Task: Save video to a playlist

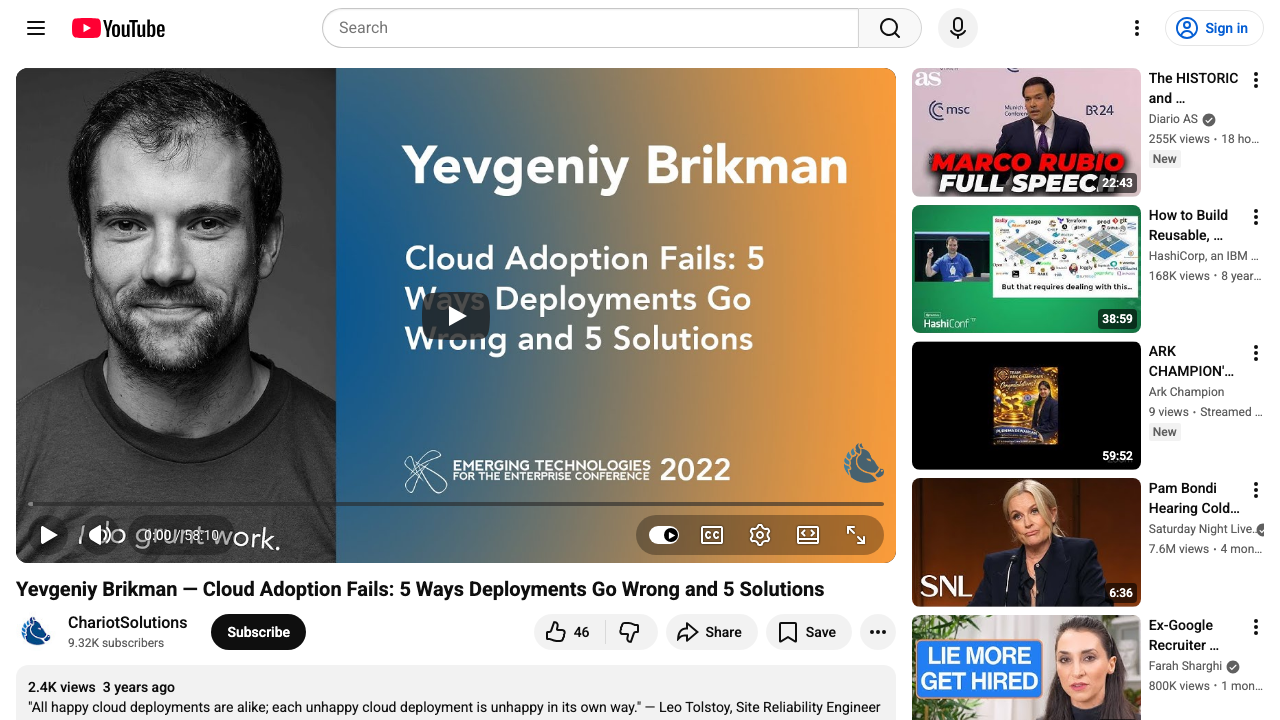Action: coord(808,632)
